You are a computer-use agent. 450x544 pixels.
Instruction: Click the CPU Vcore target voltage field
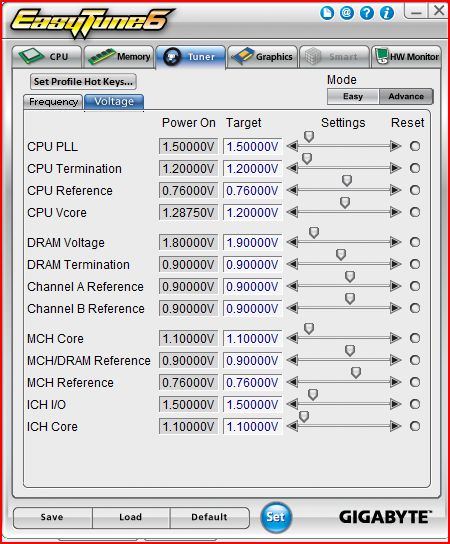253,212
